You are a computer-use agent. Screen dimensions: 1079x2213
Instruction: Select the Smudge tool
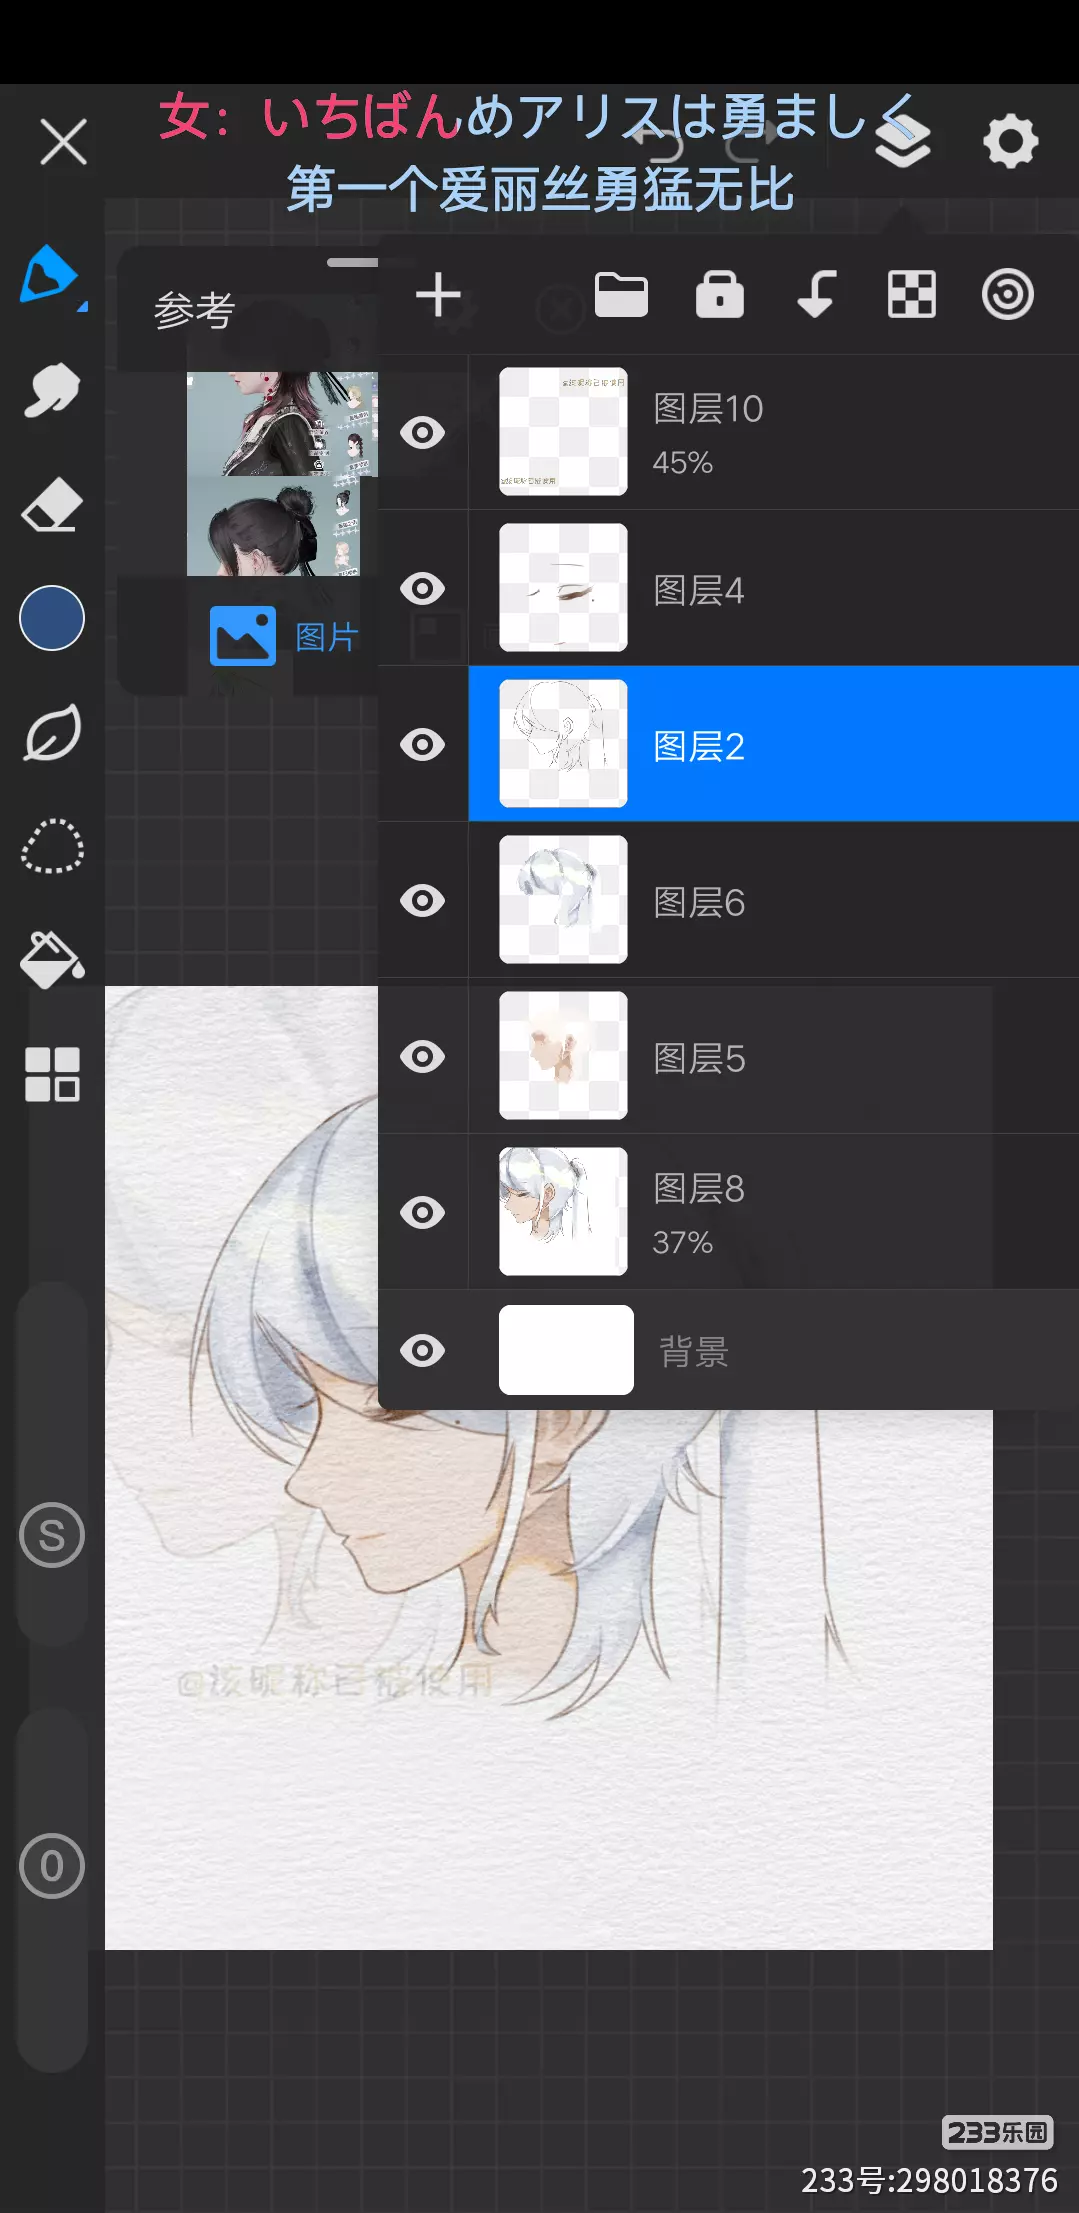pos(51,389)
